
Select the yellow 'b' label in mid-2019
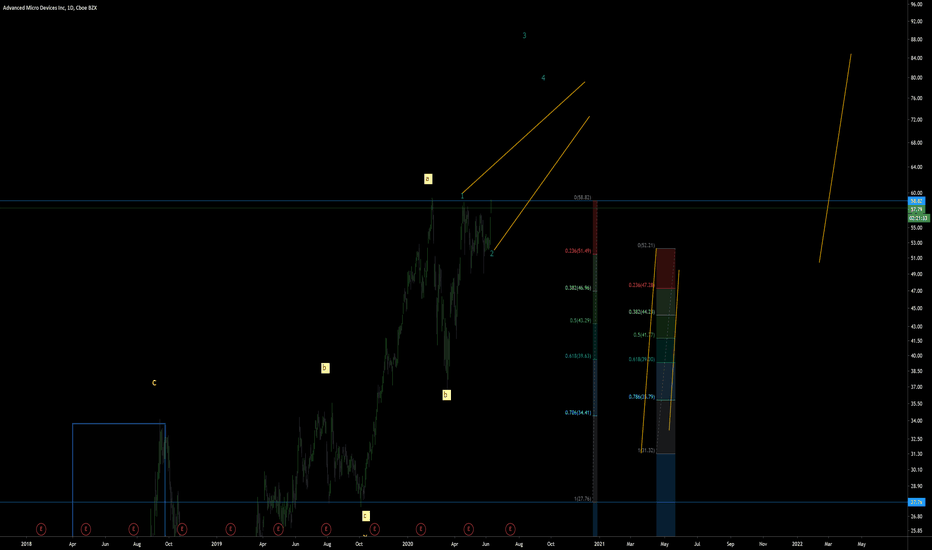tap(325, 368)
